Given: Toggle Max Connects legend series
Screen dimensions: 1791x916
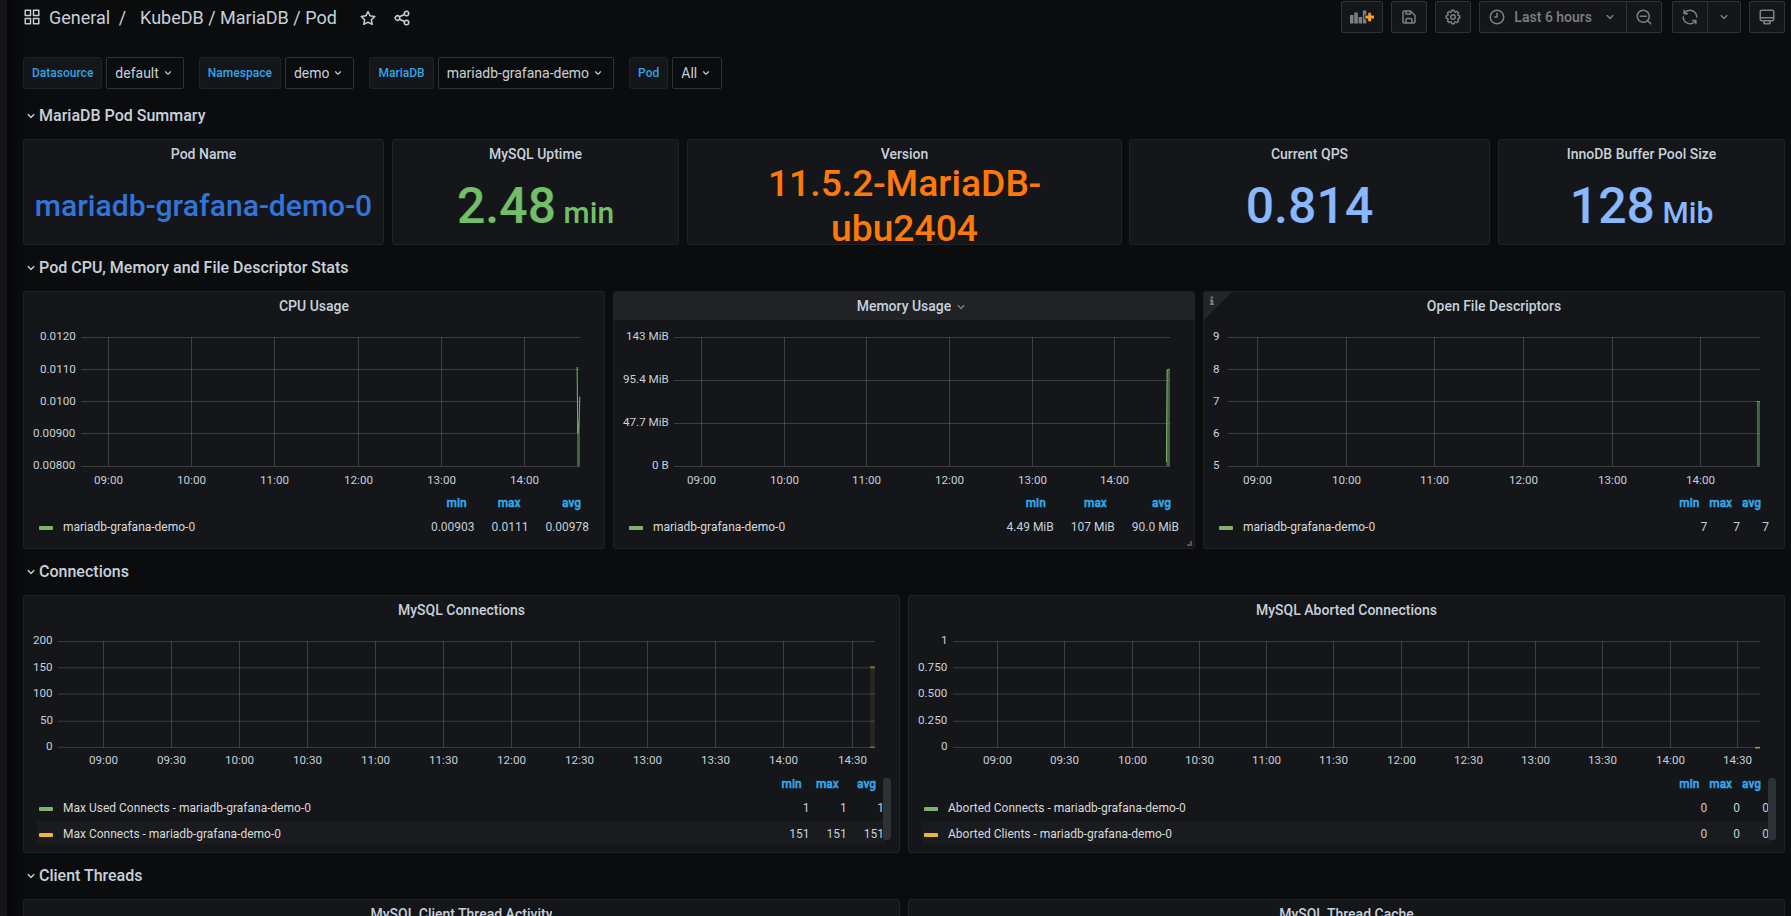Looking at the screenshot, I should pos(172,834).
